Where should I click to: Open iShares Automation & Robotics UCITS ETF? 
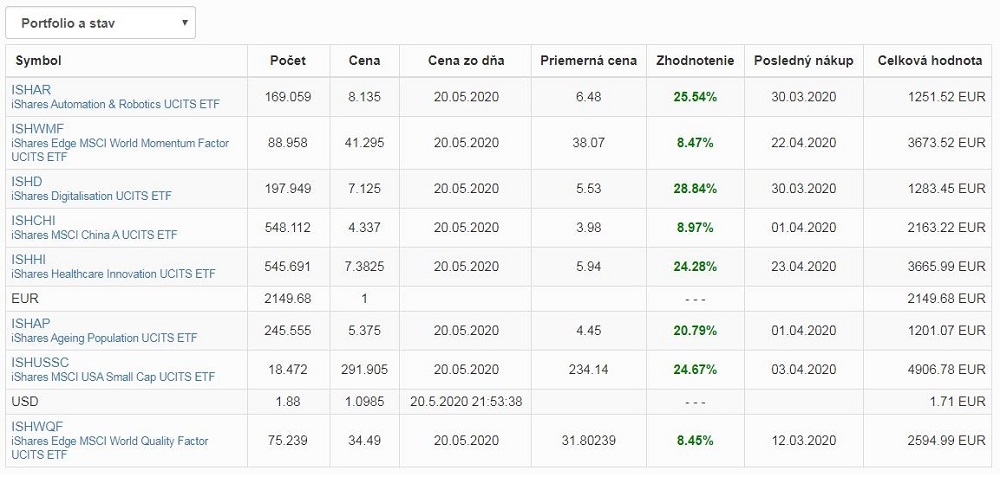pyautogui.click(x=115, y=104)
